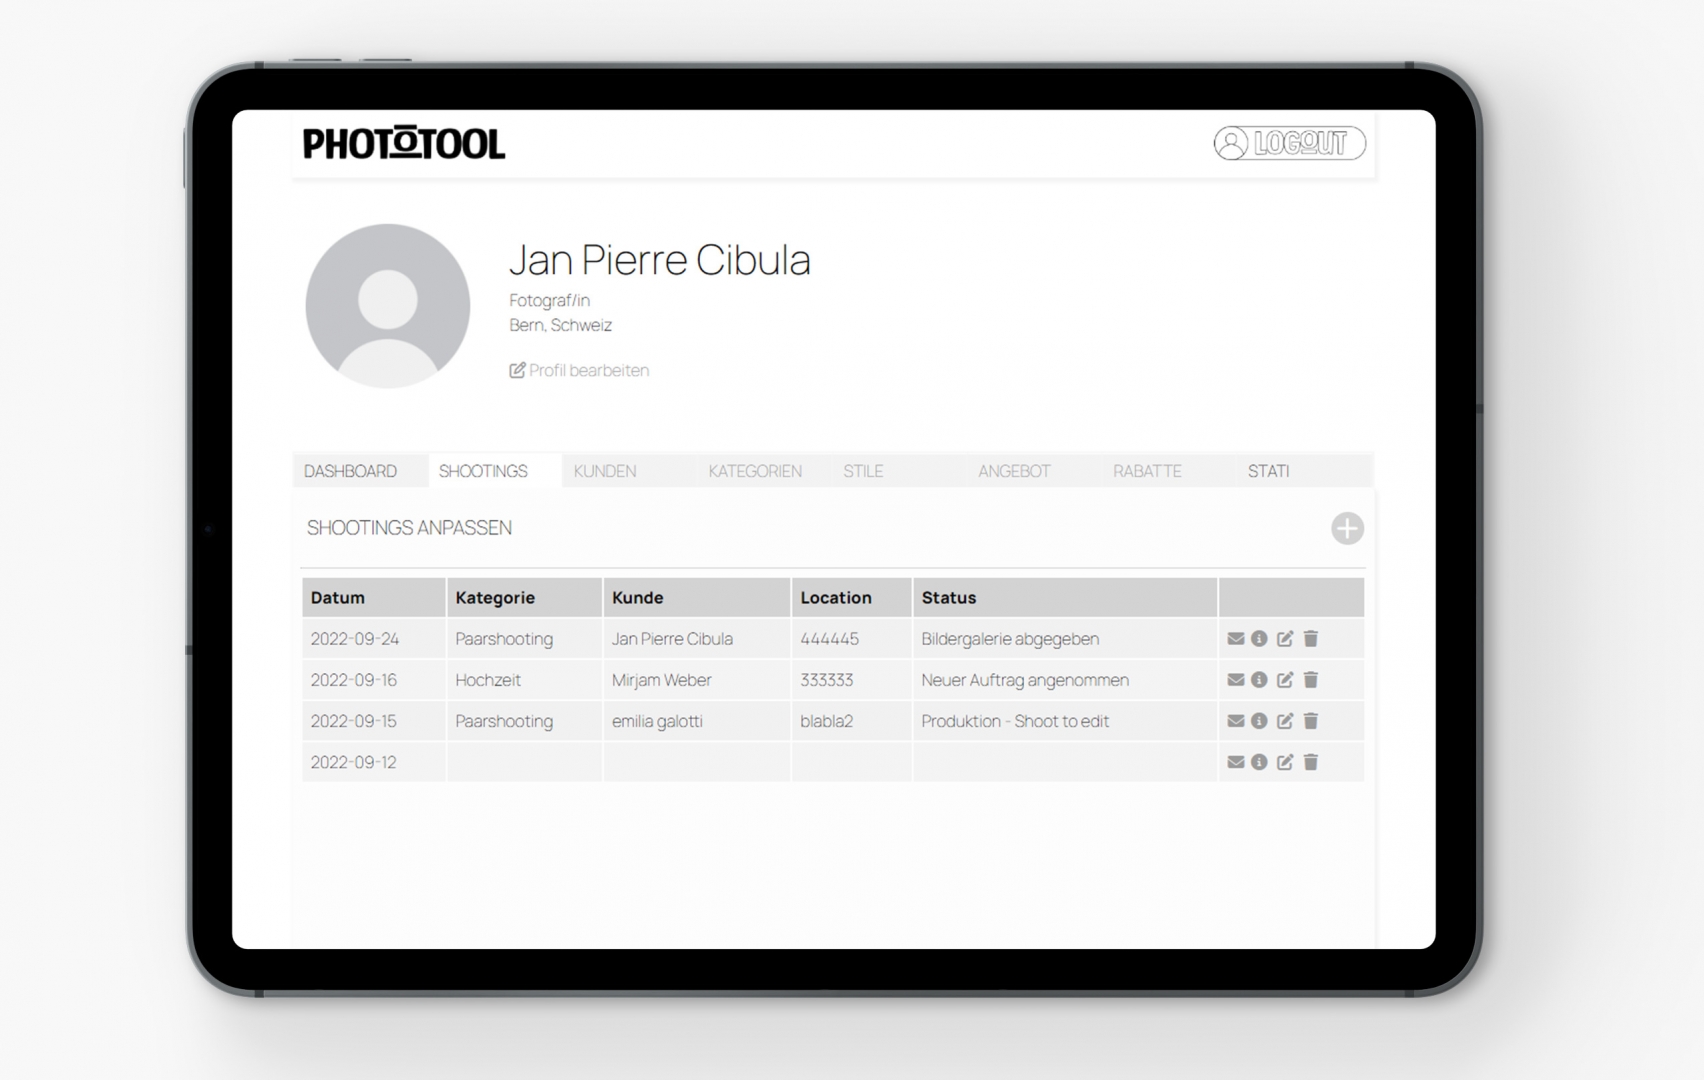Open the Stati tab
This screenshot has width=1704, height=1080.
(1268, 471)
